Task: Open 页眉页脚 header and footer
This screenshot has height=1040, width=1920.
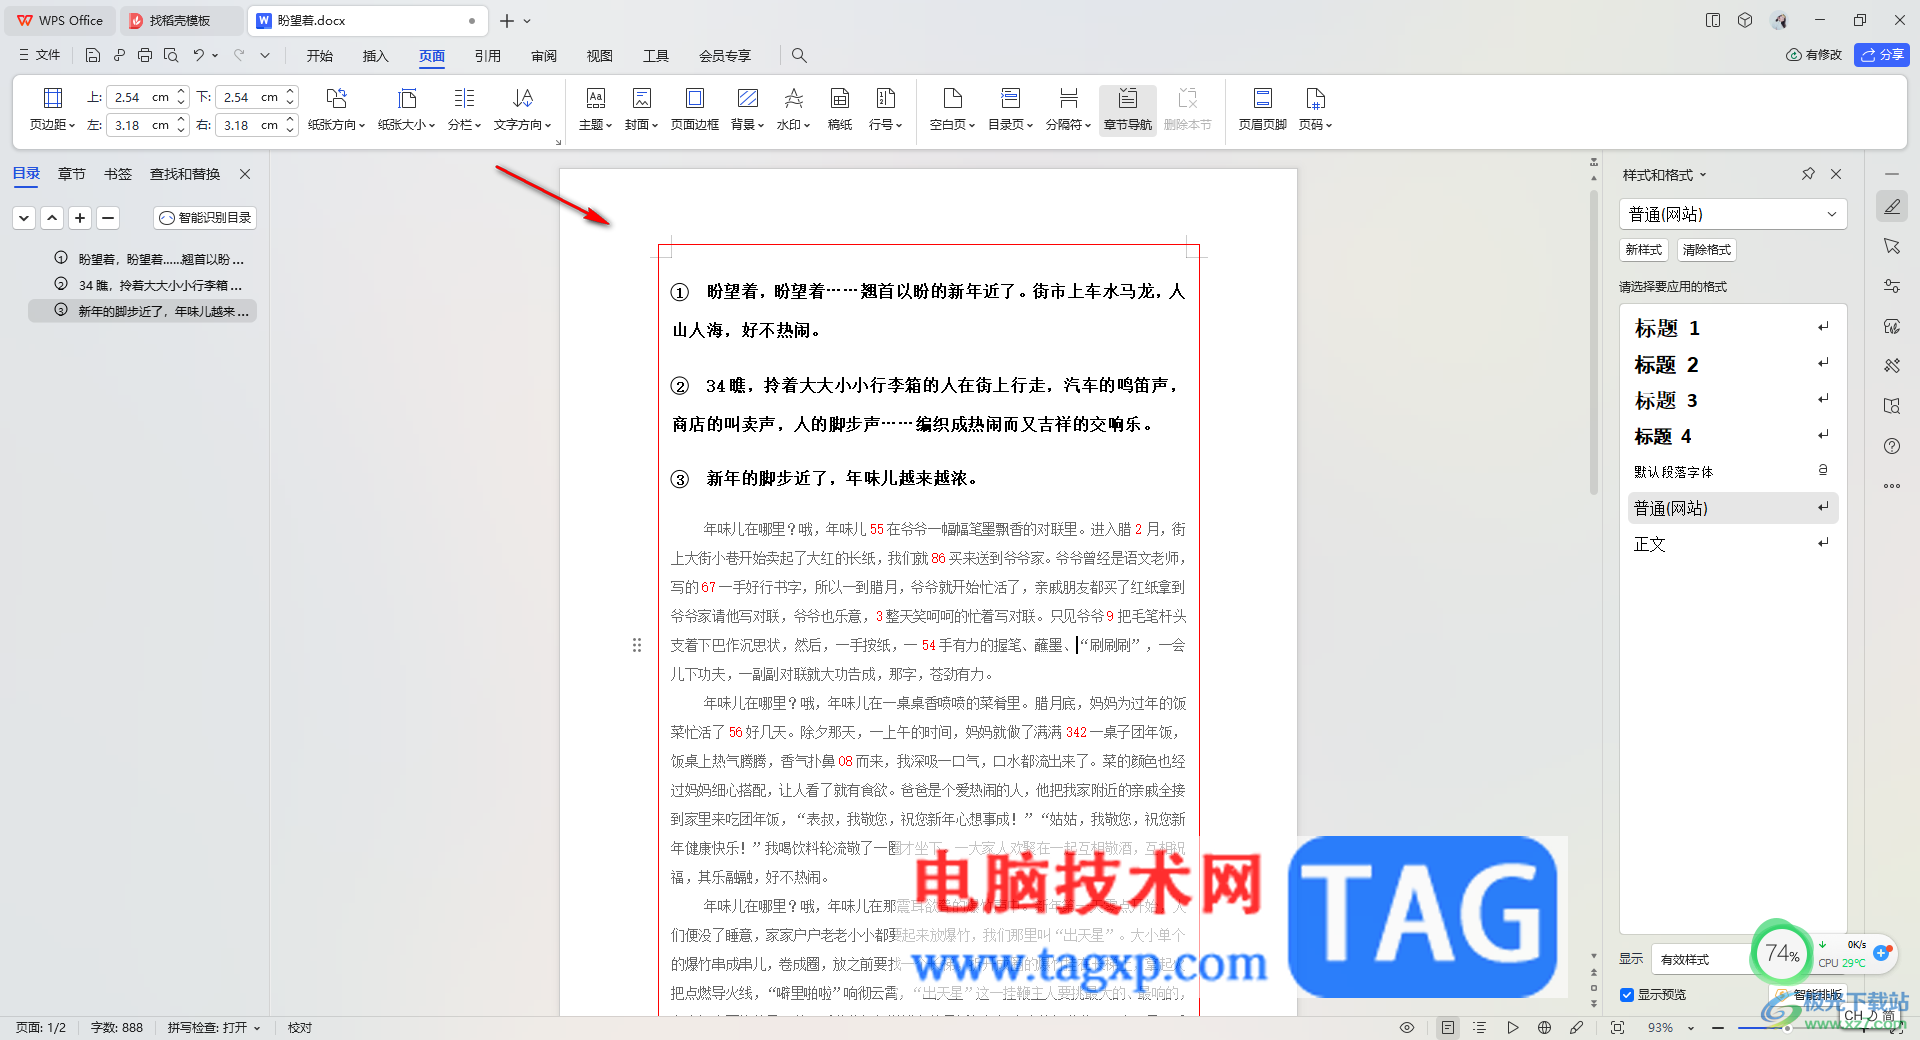Action: [1262, 108]
